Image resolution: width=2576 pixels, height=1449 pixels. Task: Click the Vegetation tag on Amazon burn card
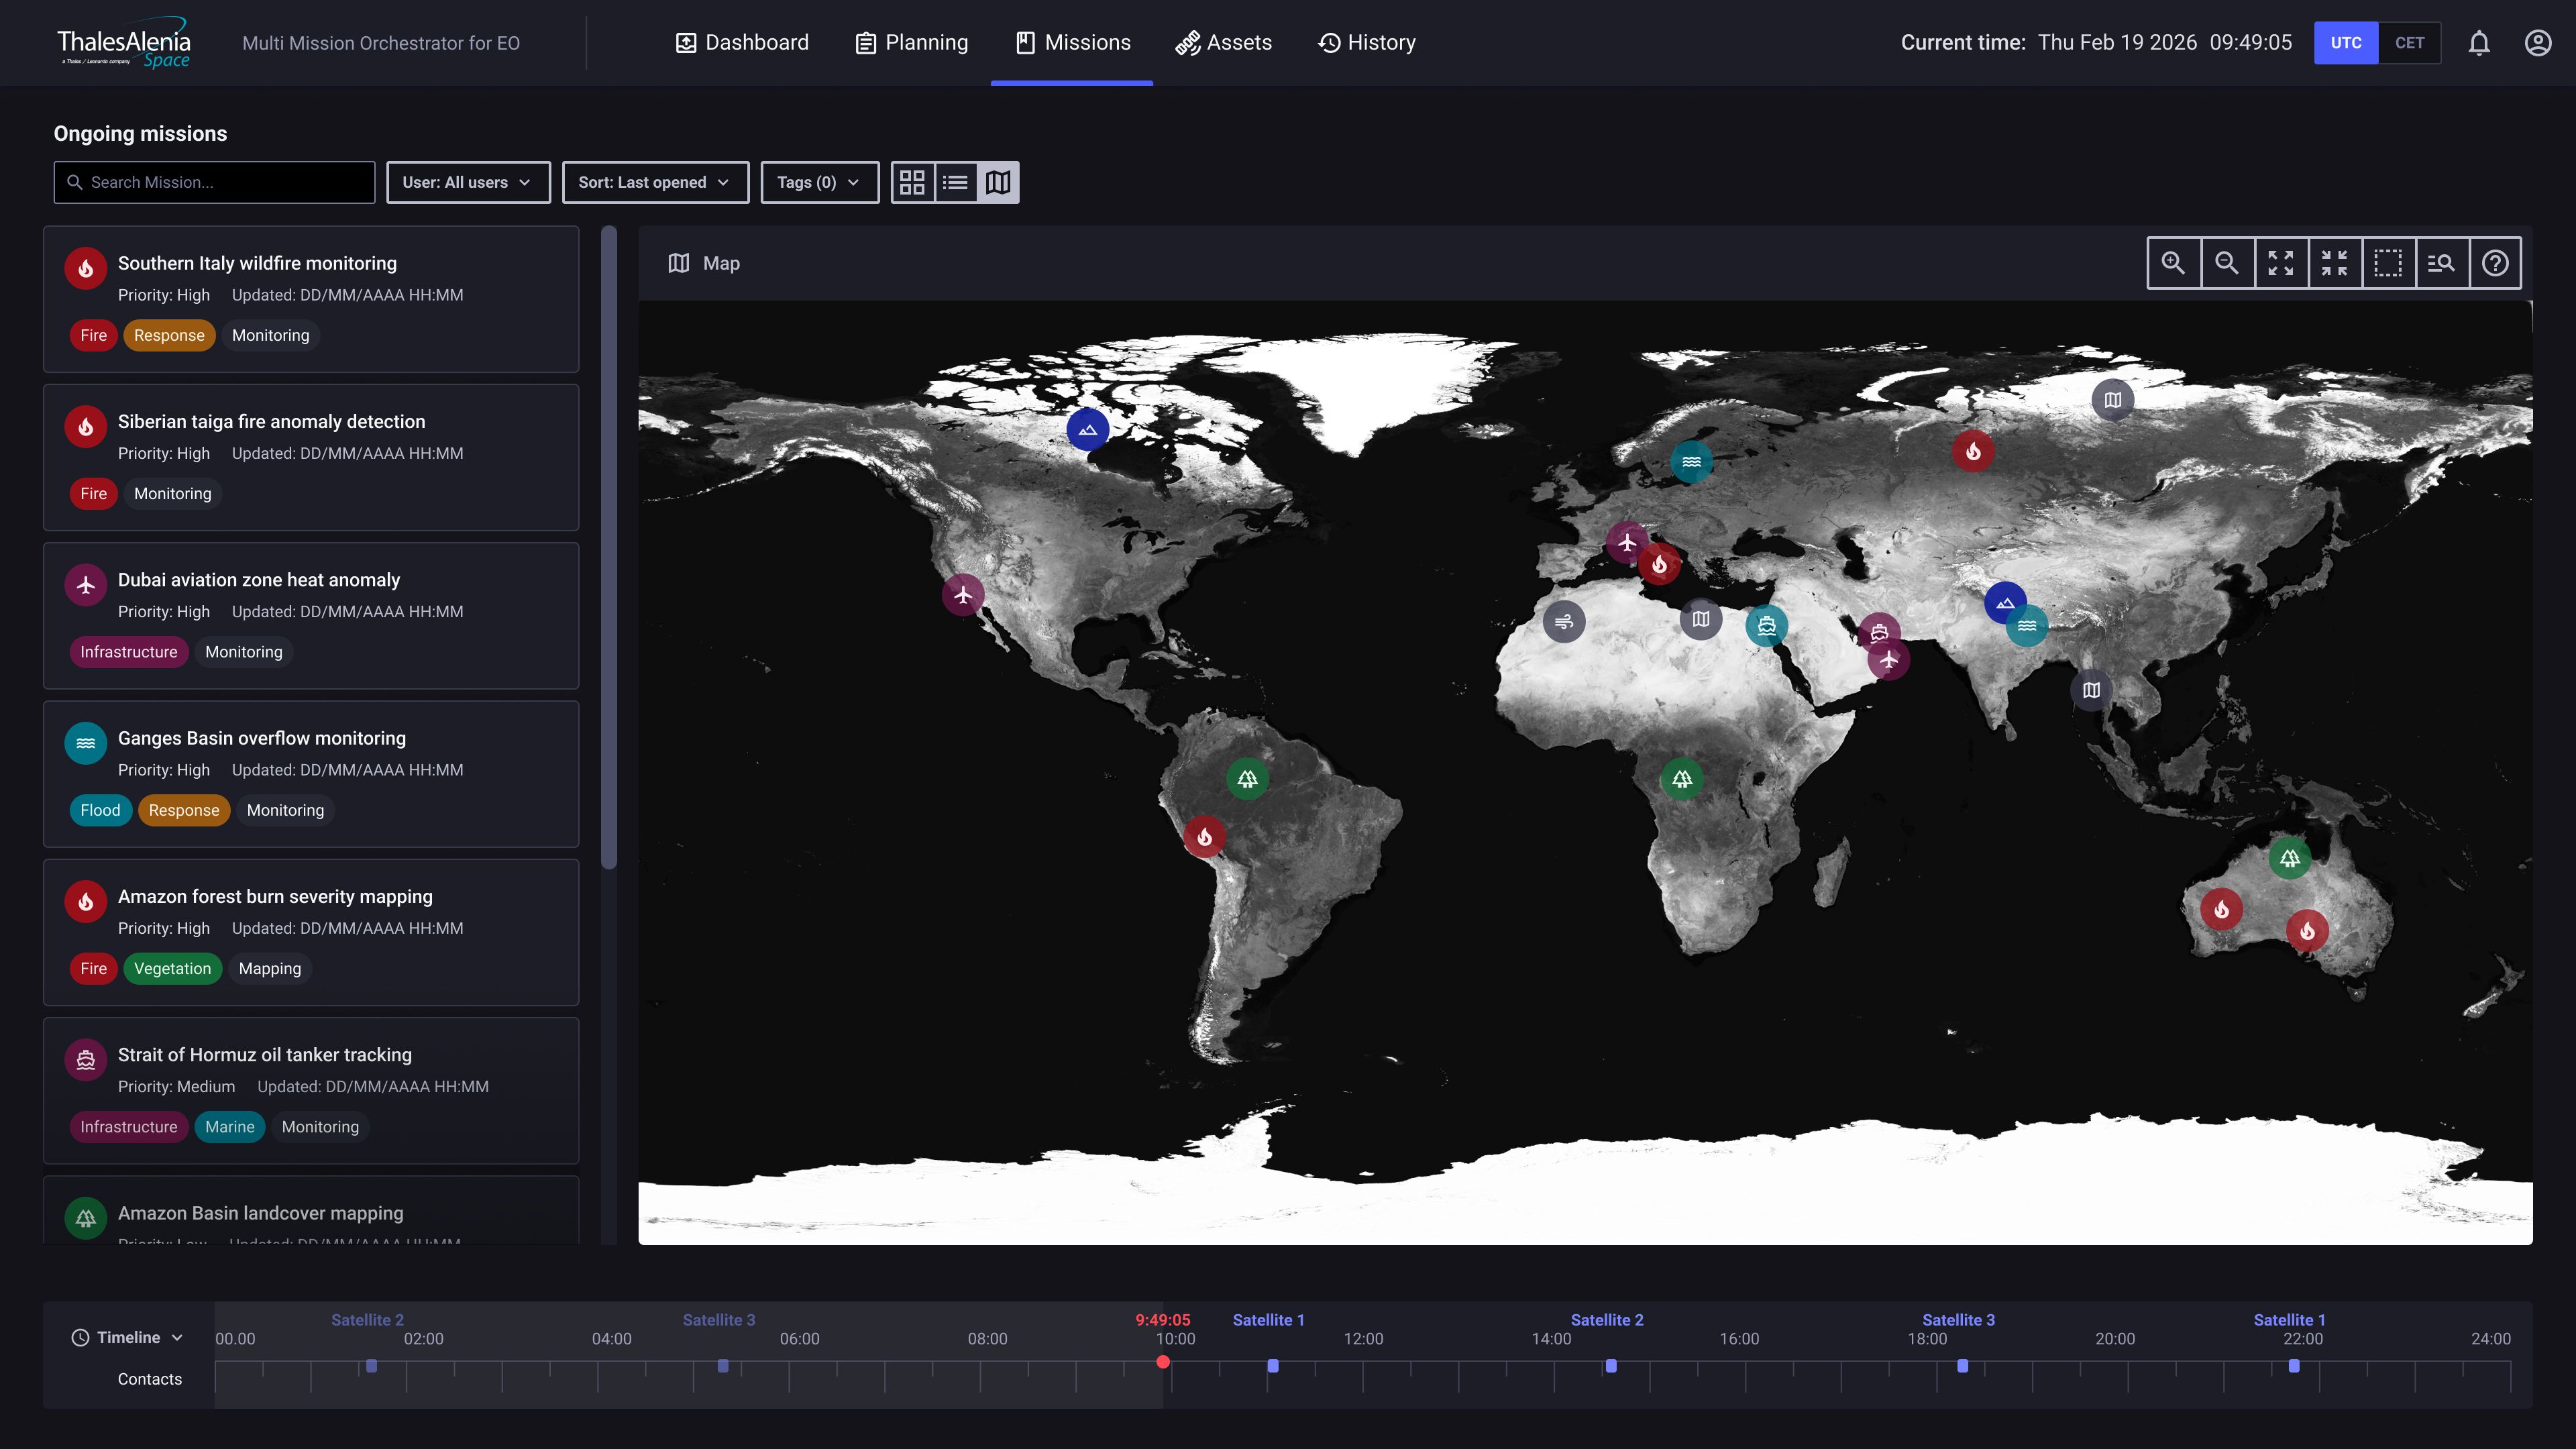coord(172,968)
